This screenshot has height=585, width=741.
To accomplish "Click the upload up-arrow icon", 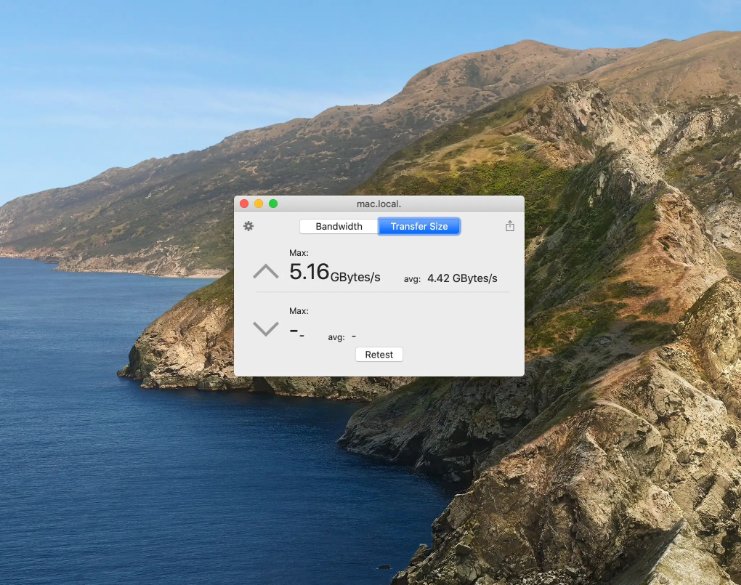I will click(266, 271).
